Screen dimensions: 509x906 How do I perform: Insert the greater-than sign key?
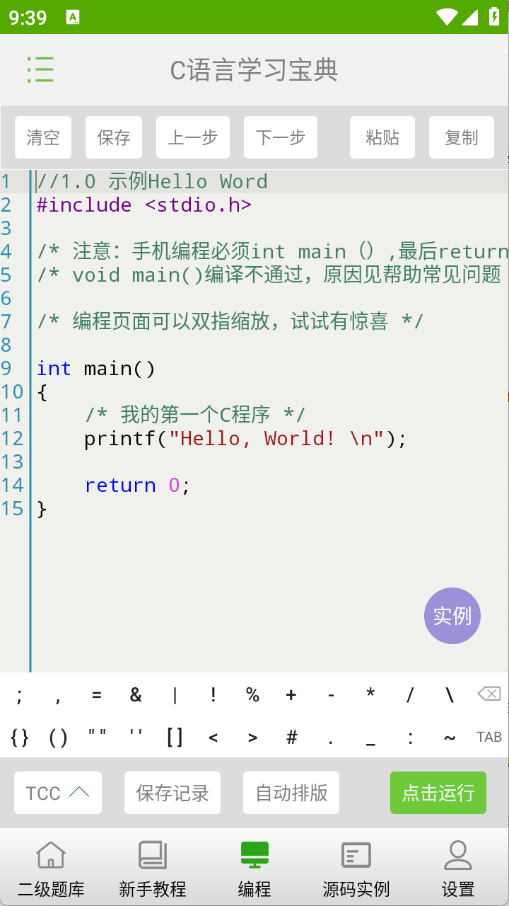pos(252,738)
